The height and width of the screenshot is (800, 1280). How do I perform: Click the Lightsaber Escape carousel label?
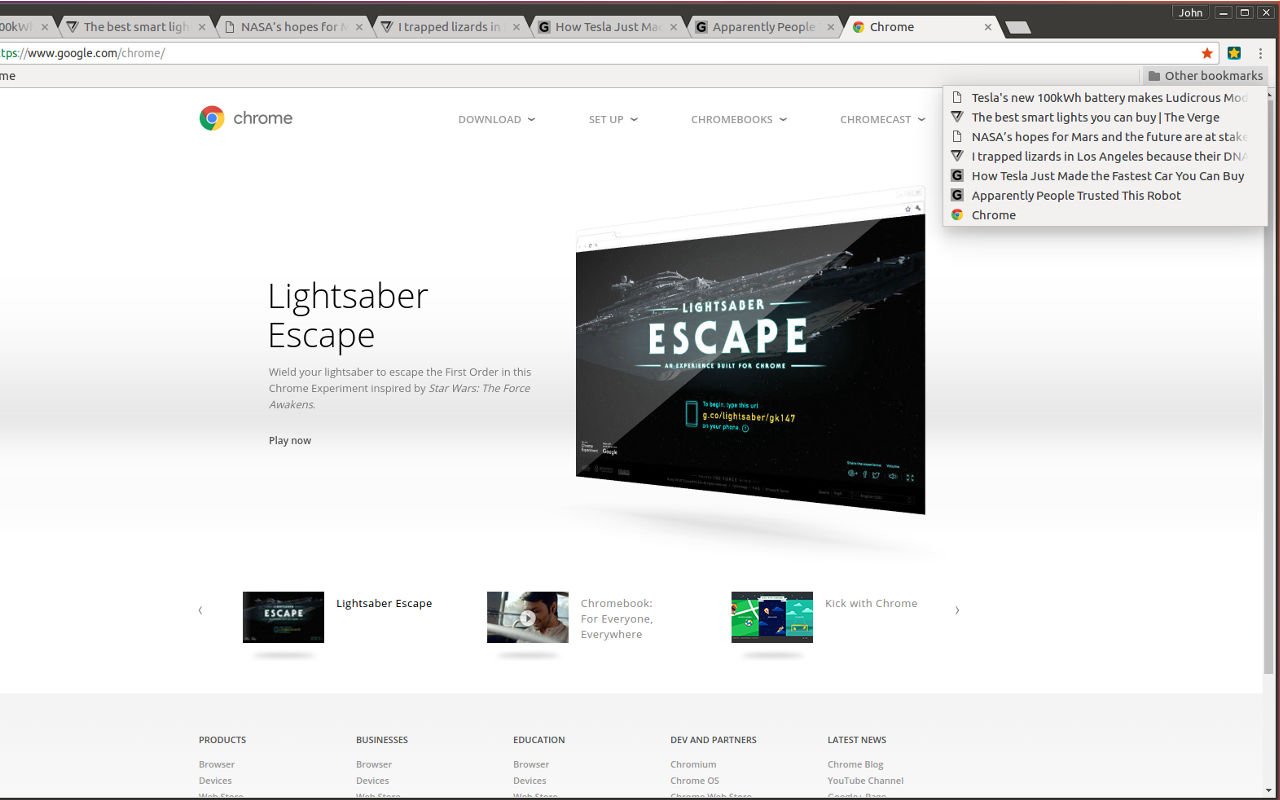[384, 603]
